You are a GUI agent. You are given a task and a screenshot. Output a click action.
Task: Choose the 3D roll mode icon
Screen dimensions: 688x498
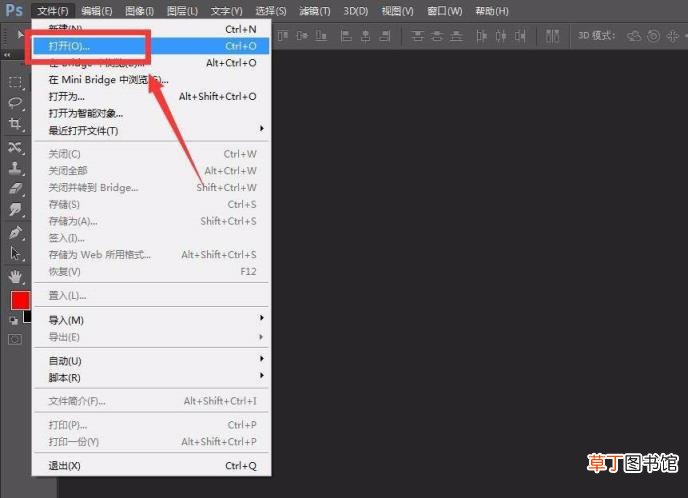point(653,36)
